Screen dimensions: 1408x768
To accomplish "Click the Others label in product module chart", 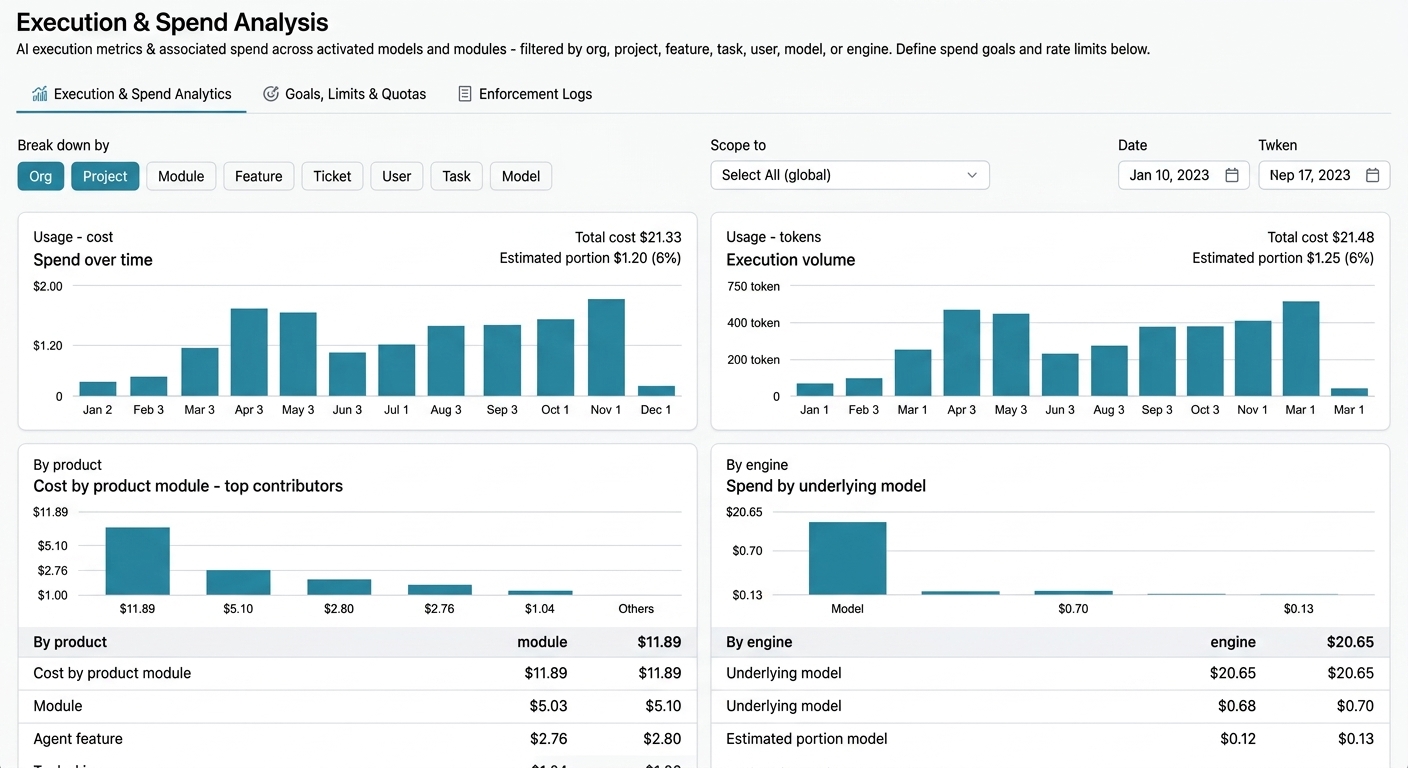I will tap(636, 609).
